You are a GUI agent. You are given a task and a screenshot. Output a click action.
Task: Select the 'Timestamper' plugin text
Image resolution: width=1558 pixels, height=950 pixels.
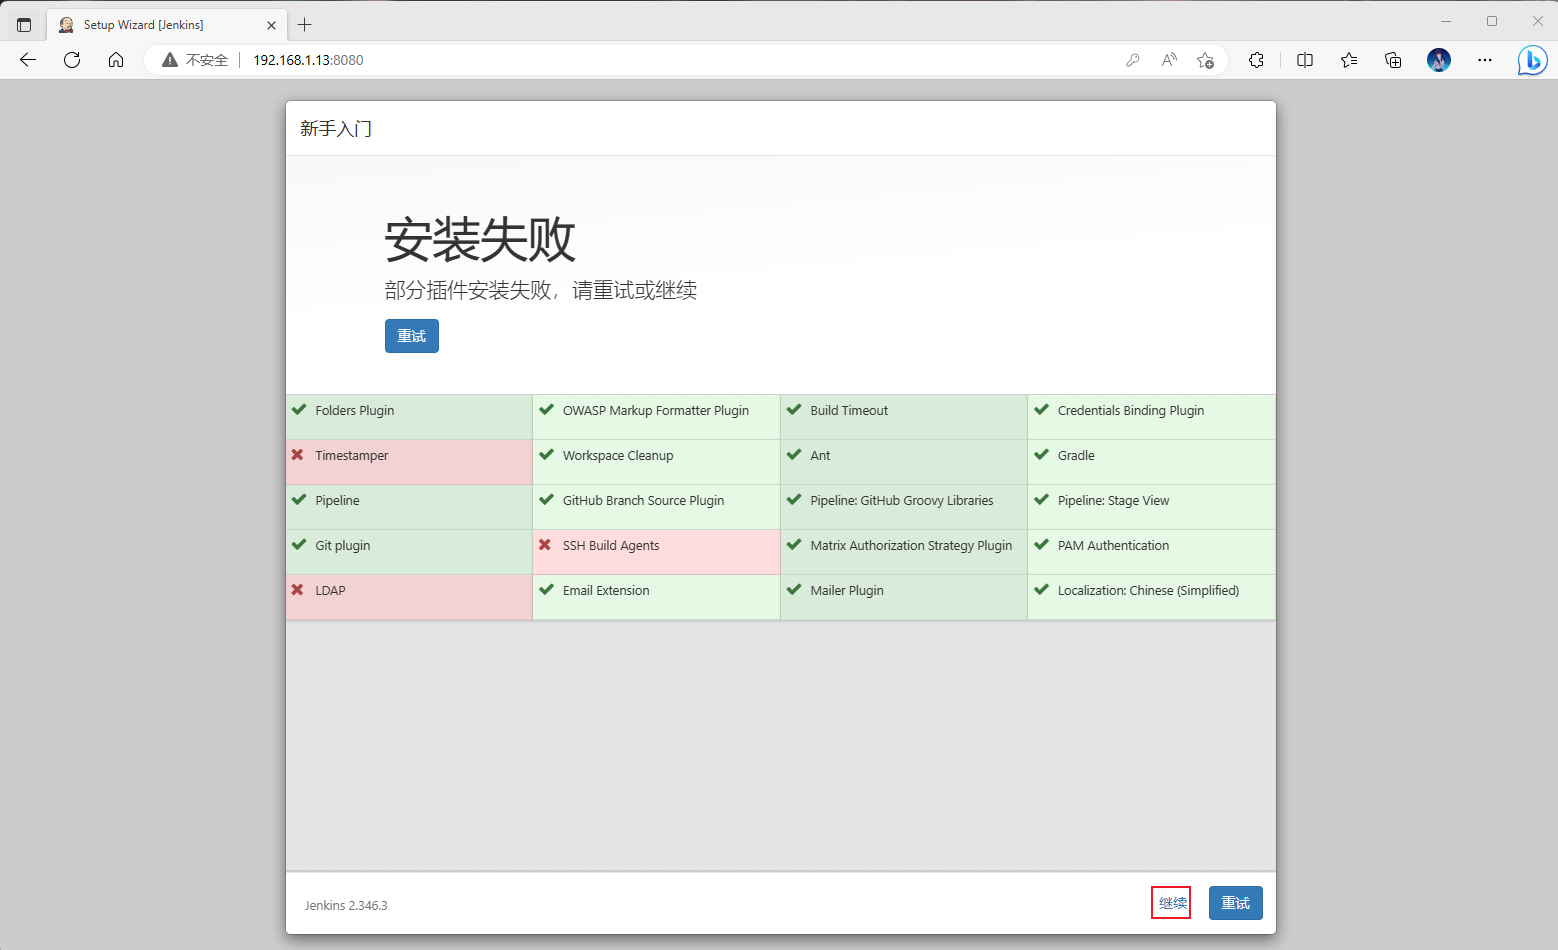click(x=352, y=456)
